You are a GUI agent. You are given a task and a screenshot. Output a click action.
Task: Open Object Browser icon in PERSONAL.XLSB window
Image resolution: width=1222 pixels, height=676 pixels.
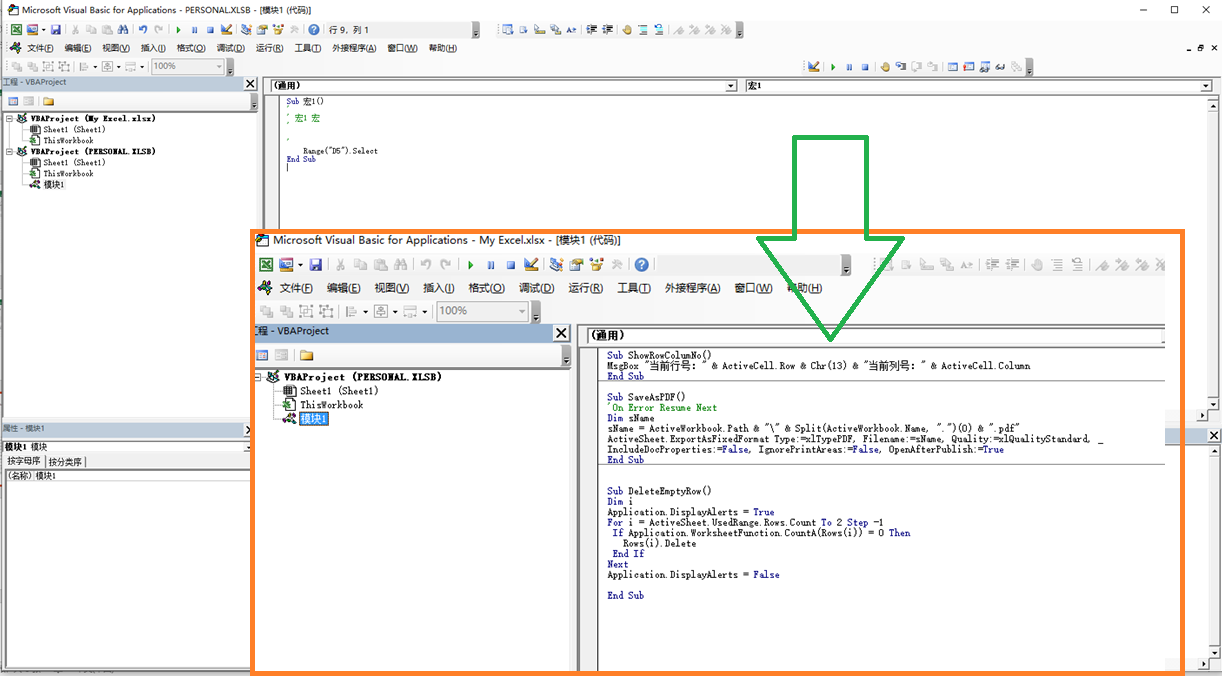278,30
